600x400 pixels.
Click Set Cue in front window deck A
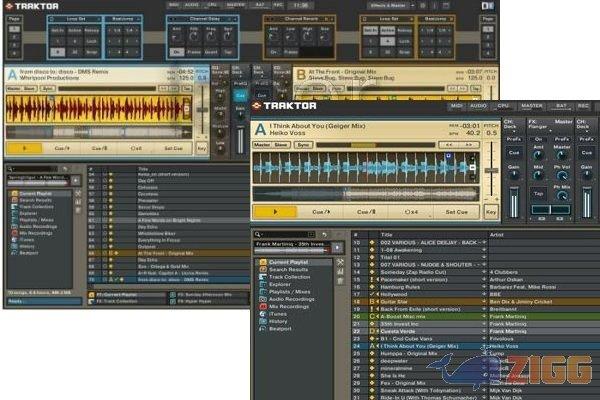click(456, 212)
